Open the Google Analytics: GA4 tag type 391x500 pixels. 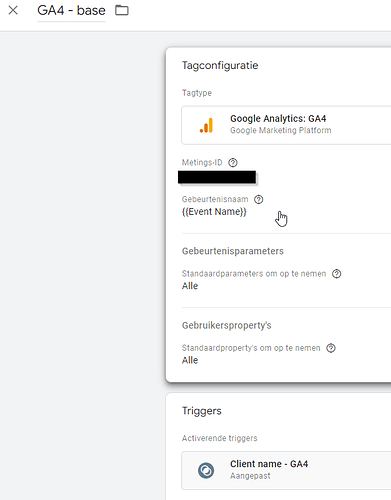(x=286, y=125)
